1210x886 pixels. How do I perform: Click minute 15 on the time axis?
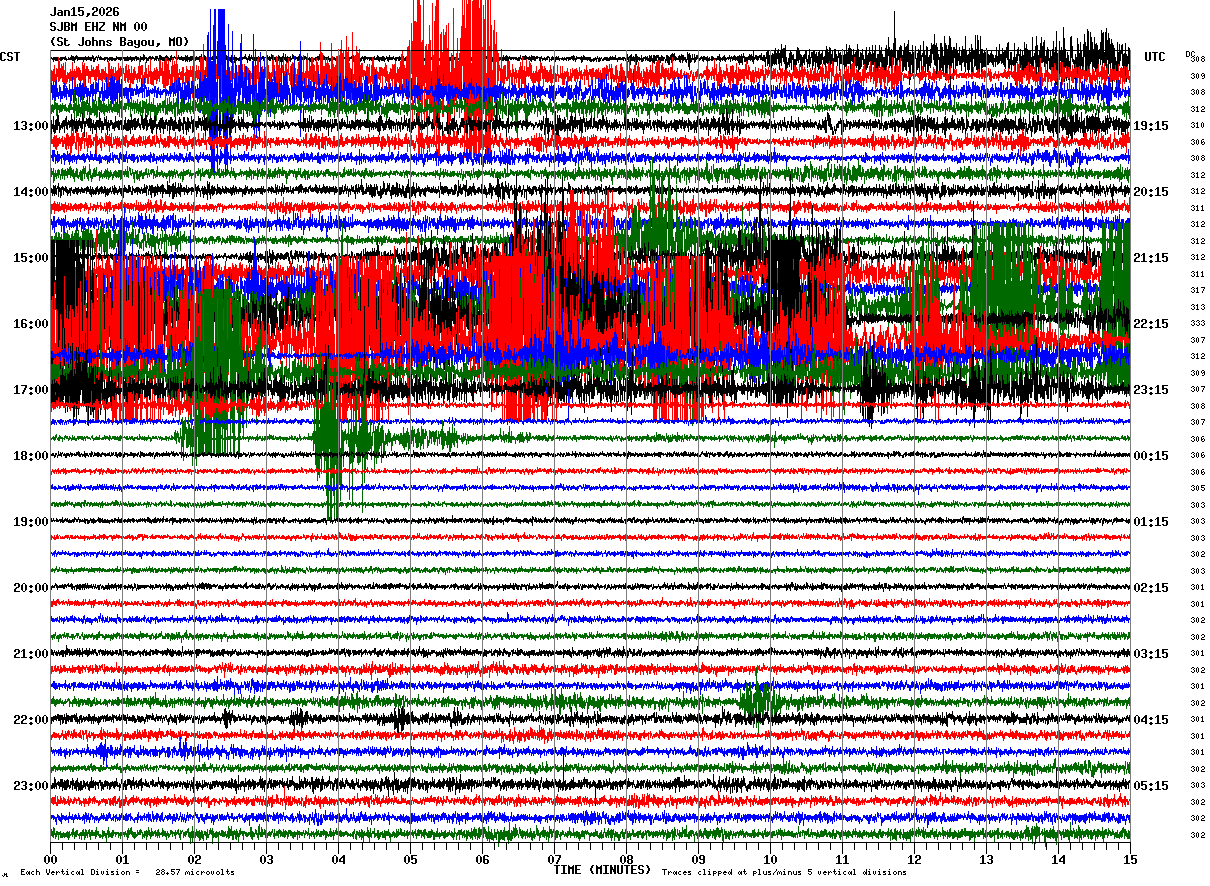pyautogui.click(x=1130, y=859)
